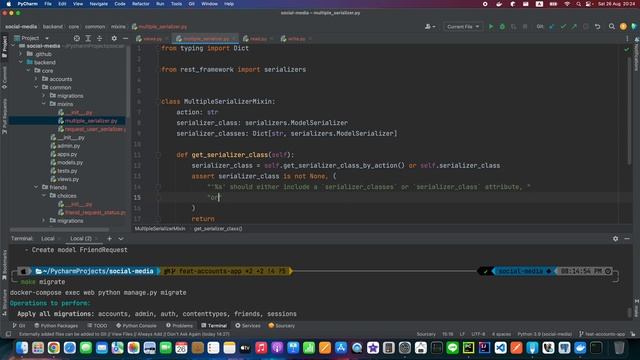Toggle the Bookmarks tool window button
The width and height of the screenshot is (640, 360).
tap(4, 265)
